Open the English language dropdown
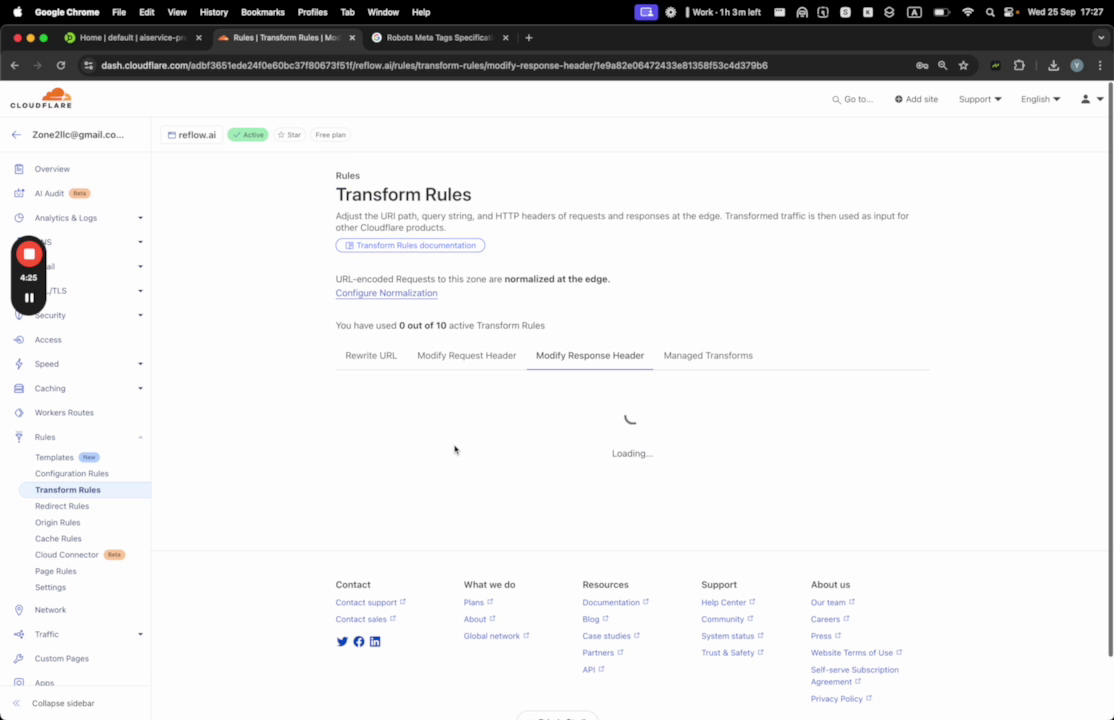 click(x=1040, y=99)
